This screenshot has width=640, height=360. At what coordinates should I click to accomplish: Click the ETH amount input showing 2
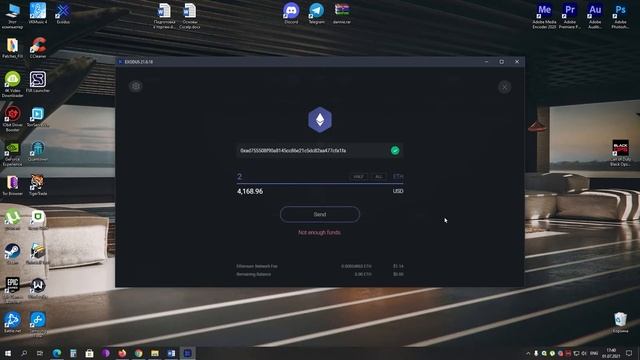pyautogui.click(x=292, y=176)
